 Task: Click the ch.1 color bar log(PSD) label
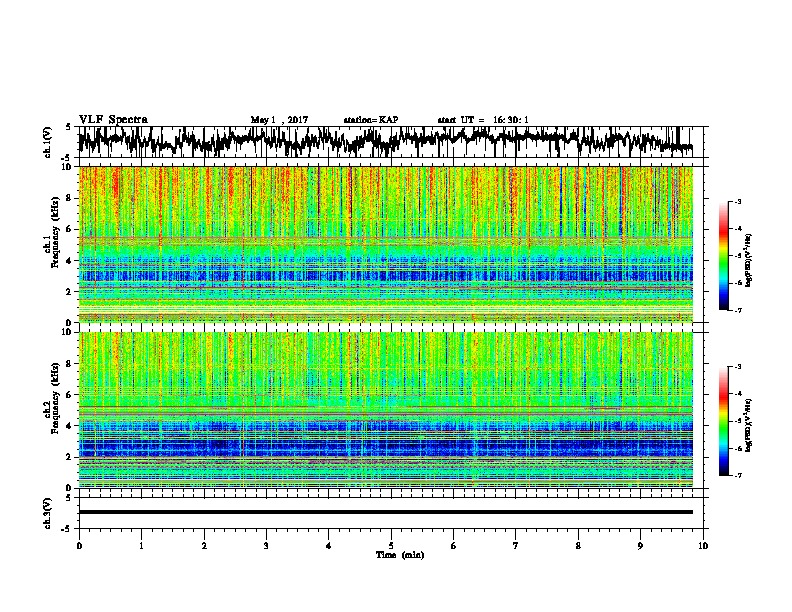(x=748, y=261)
